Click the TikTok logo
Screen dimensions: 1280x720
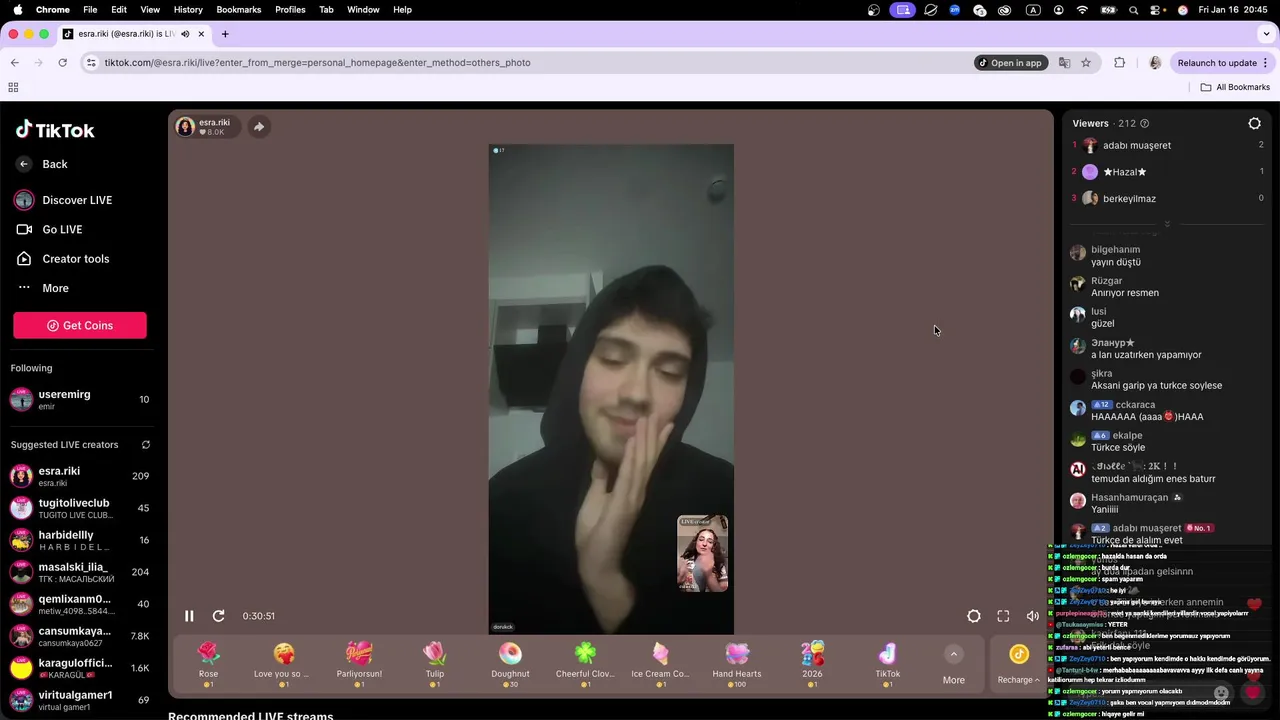point(55,130)
